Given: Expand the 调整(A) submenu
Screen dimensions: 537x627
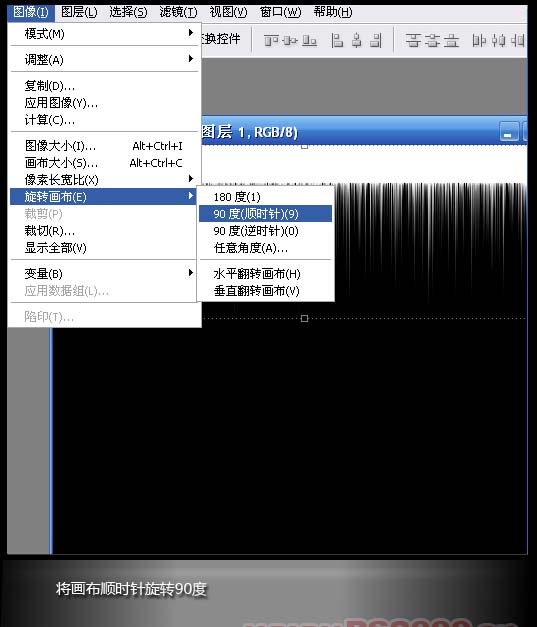Looking at the screenshot, I should pyautogui.click(x=104, y=60).
